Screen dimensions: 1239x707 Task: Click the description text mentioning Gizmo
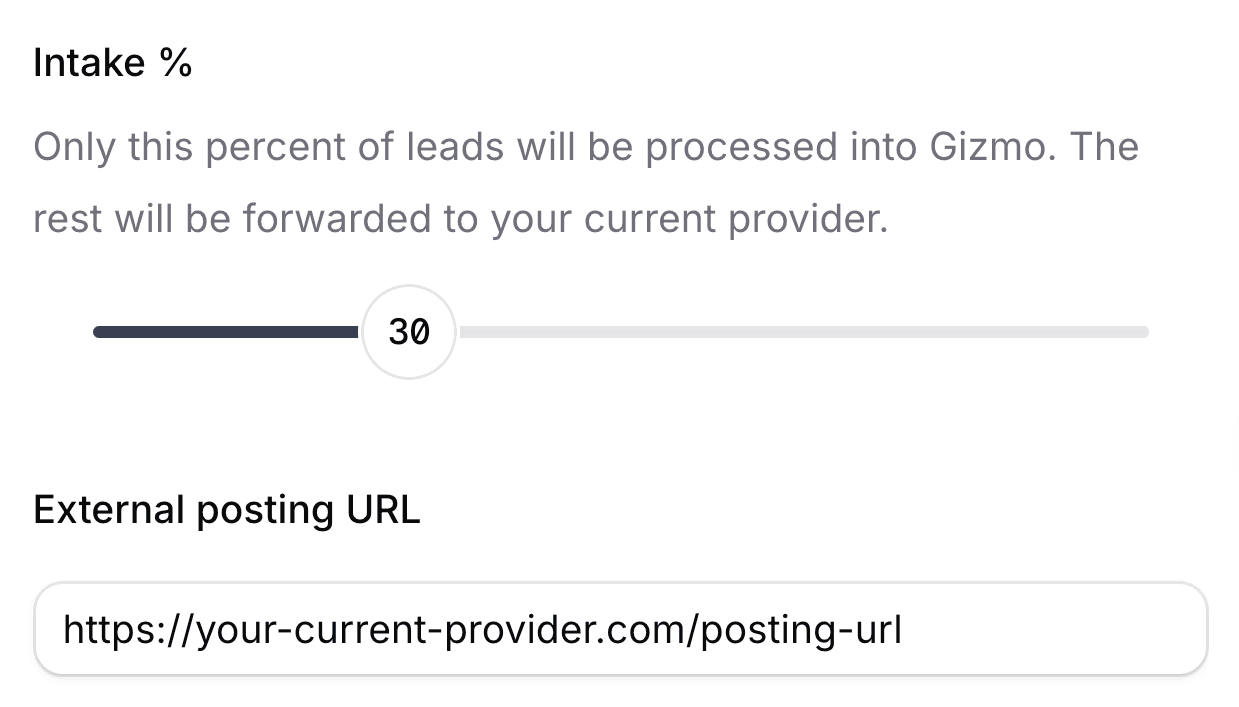click(x=585, y=146)
